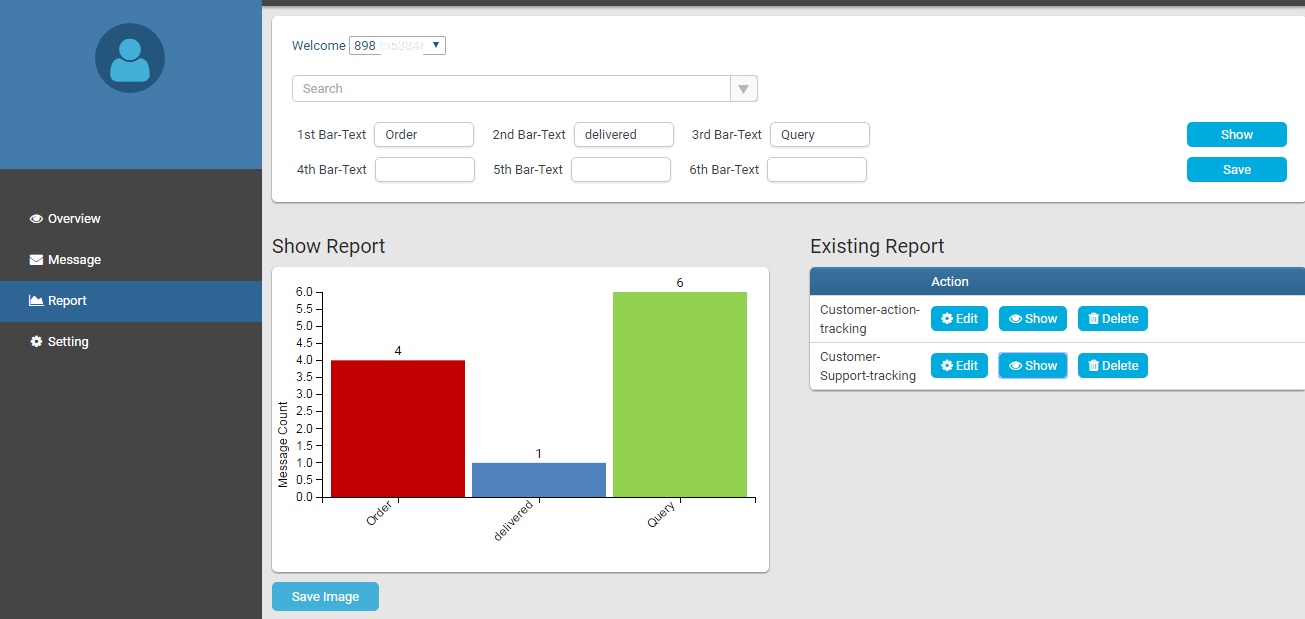Viewport: 1305px width, 619px height.
Task: Click the user profile avatar icon
Action: click(x=130, y=58)
